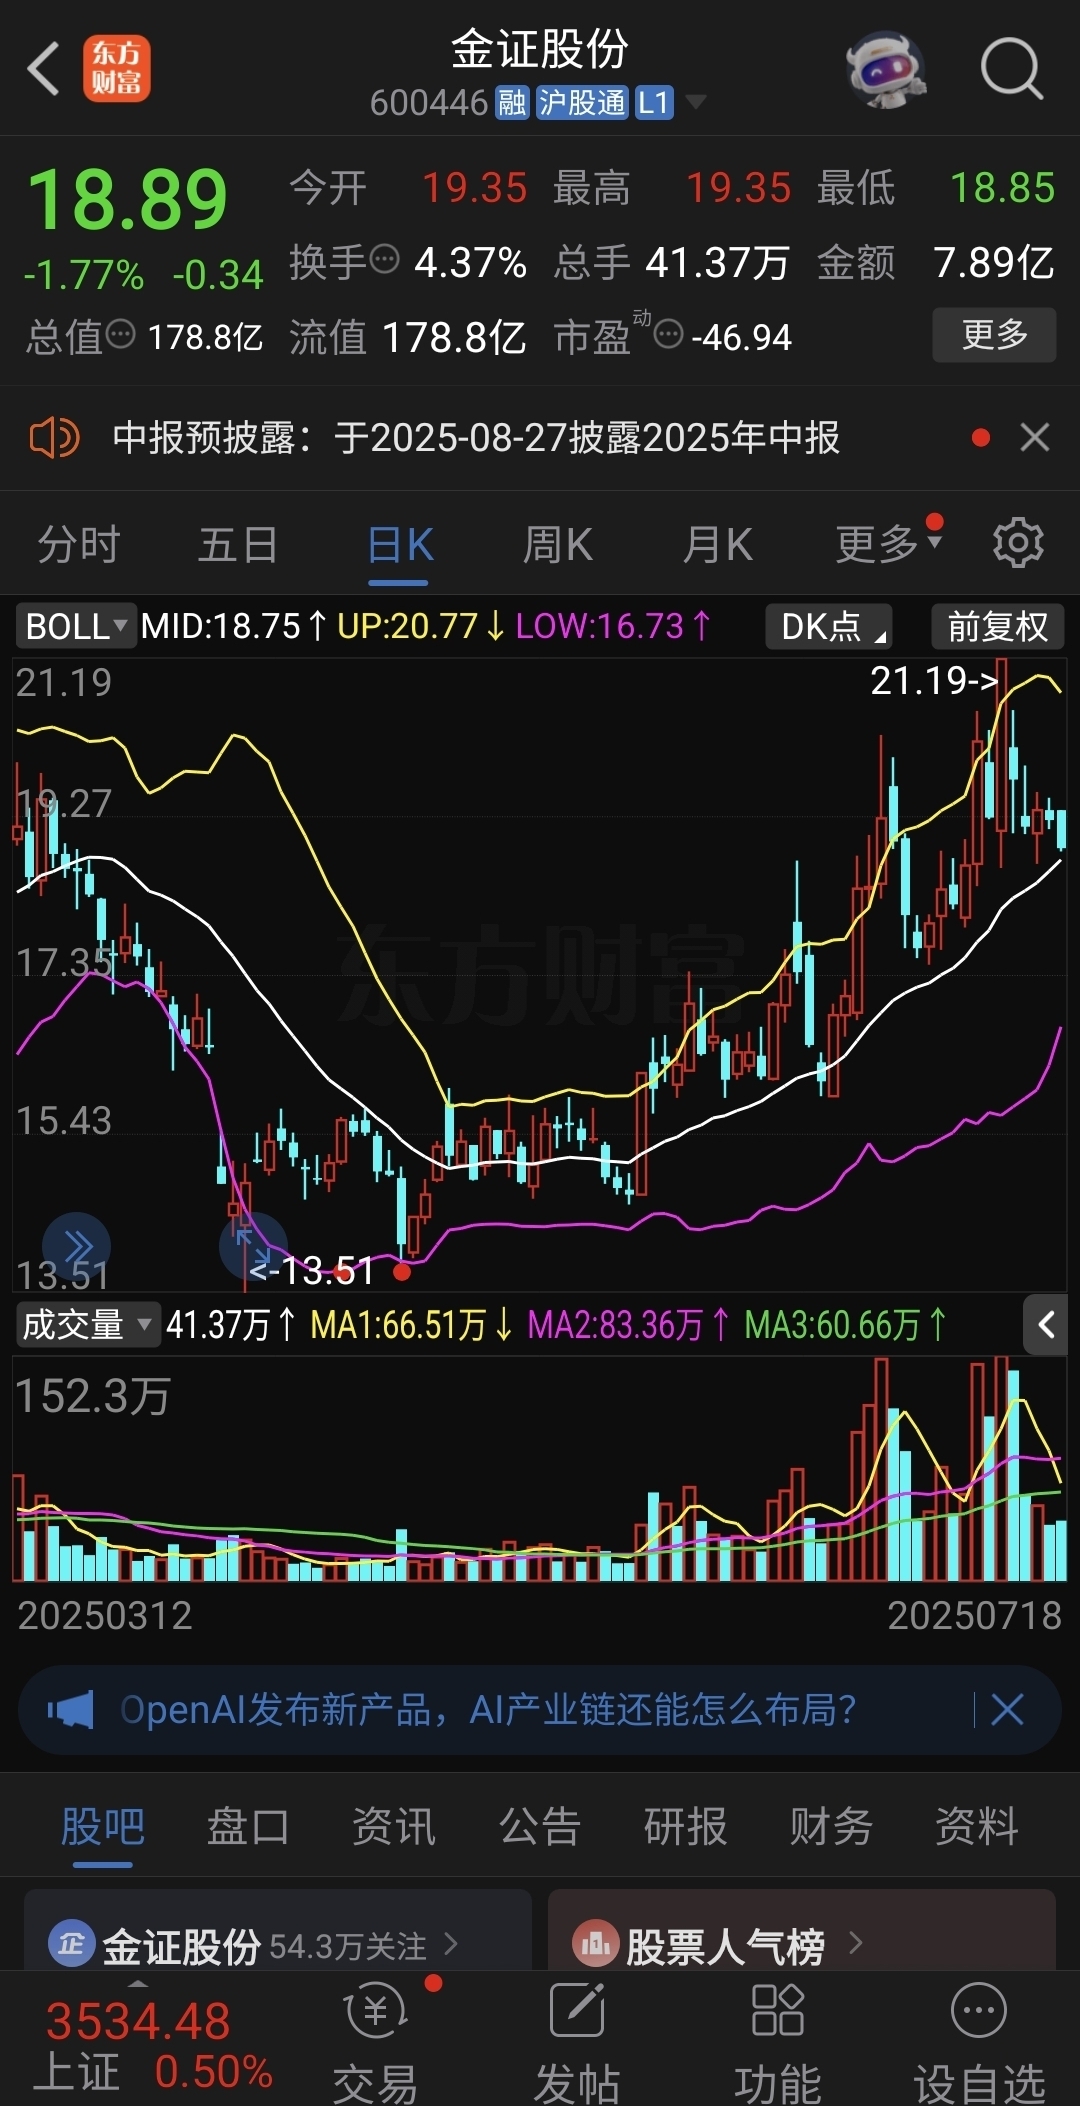Open the 功能 grid icon
1080x2106 pixels.
[778, 2010]
